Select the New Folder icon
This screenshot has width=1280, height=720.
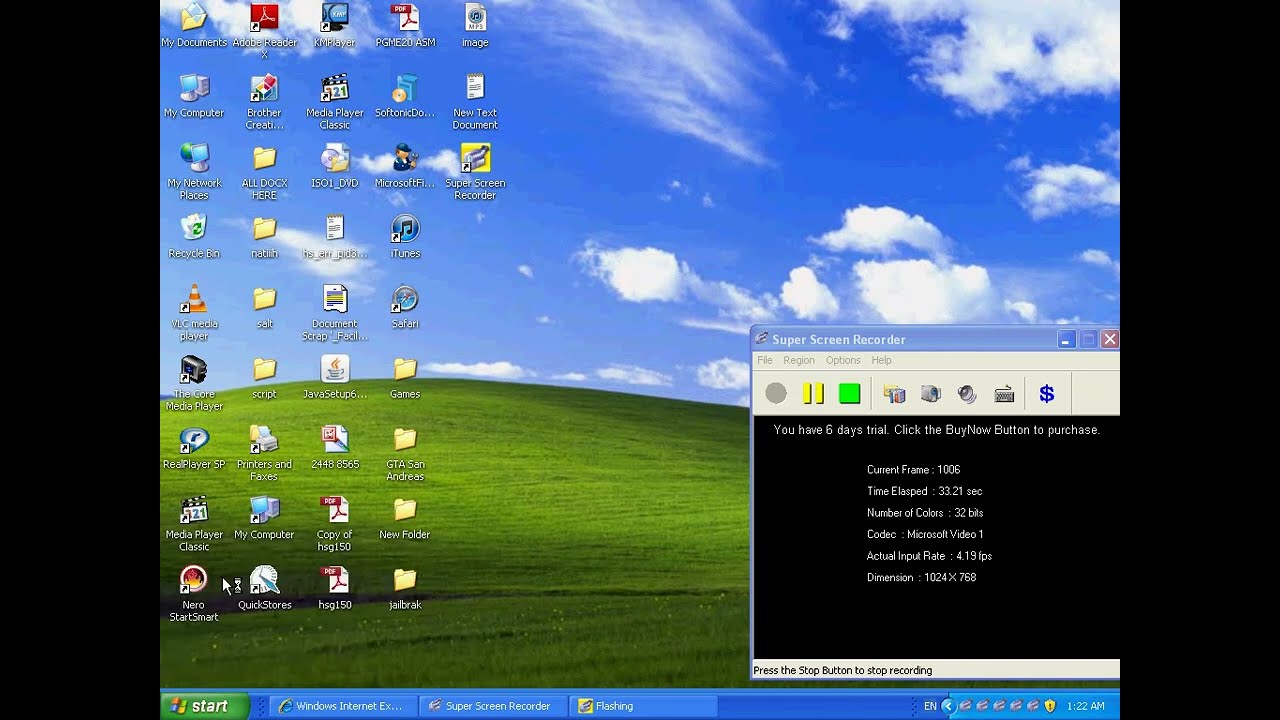(405, 517)
